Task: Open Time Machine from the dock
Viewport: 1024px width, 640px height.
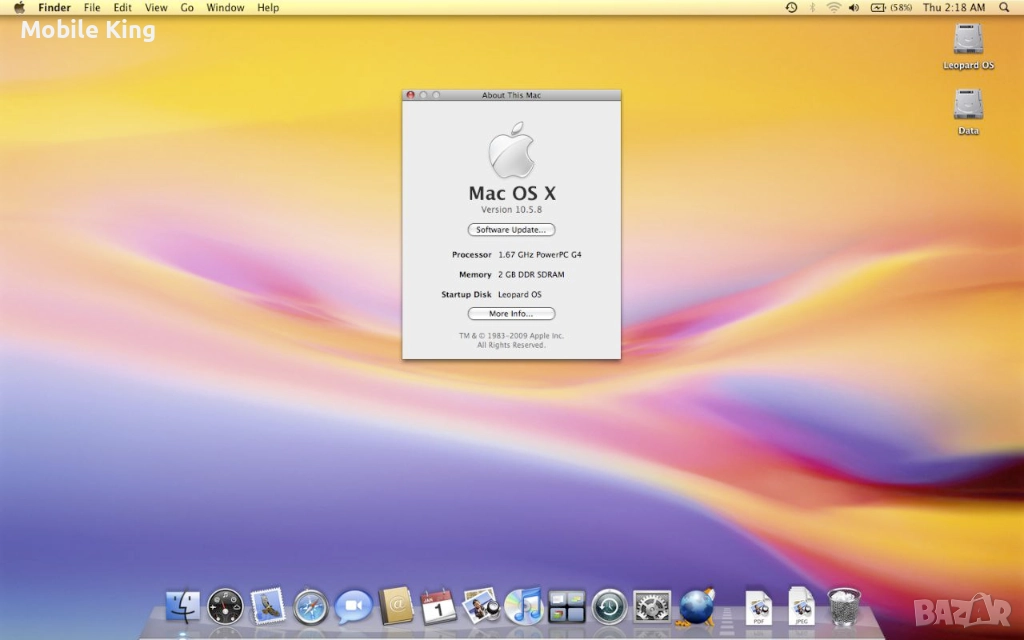Action: coord(609,606)
